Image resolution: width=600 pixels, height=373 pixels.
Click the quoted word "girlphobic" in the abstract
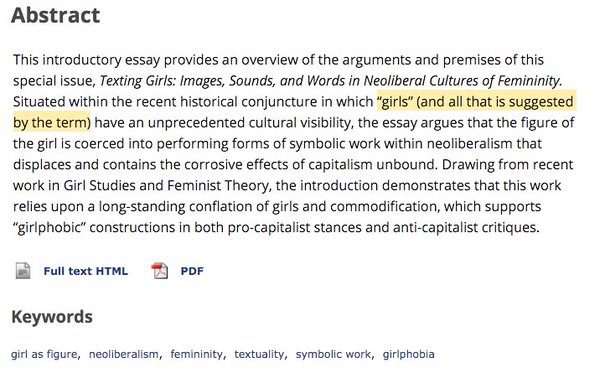coord(49,228)
